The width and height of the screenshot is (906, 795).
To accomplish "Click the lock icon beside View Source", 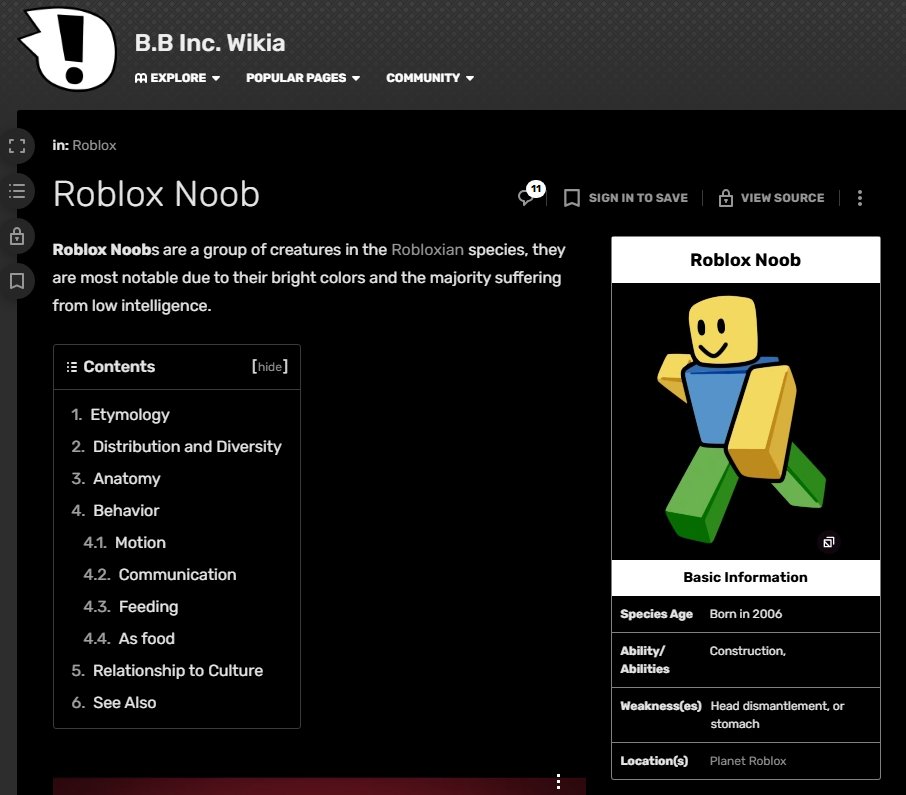I will [726, 198].
